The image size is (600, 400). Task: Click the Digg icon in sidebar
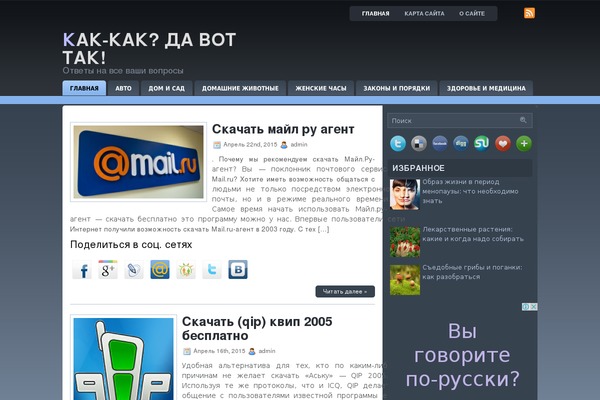461,144
